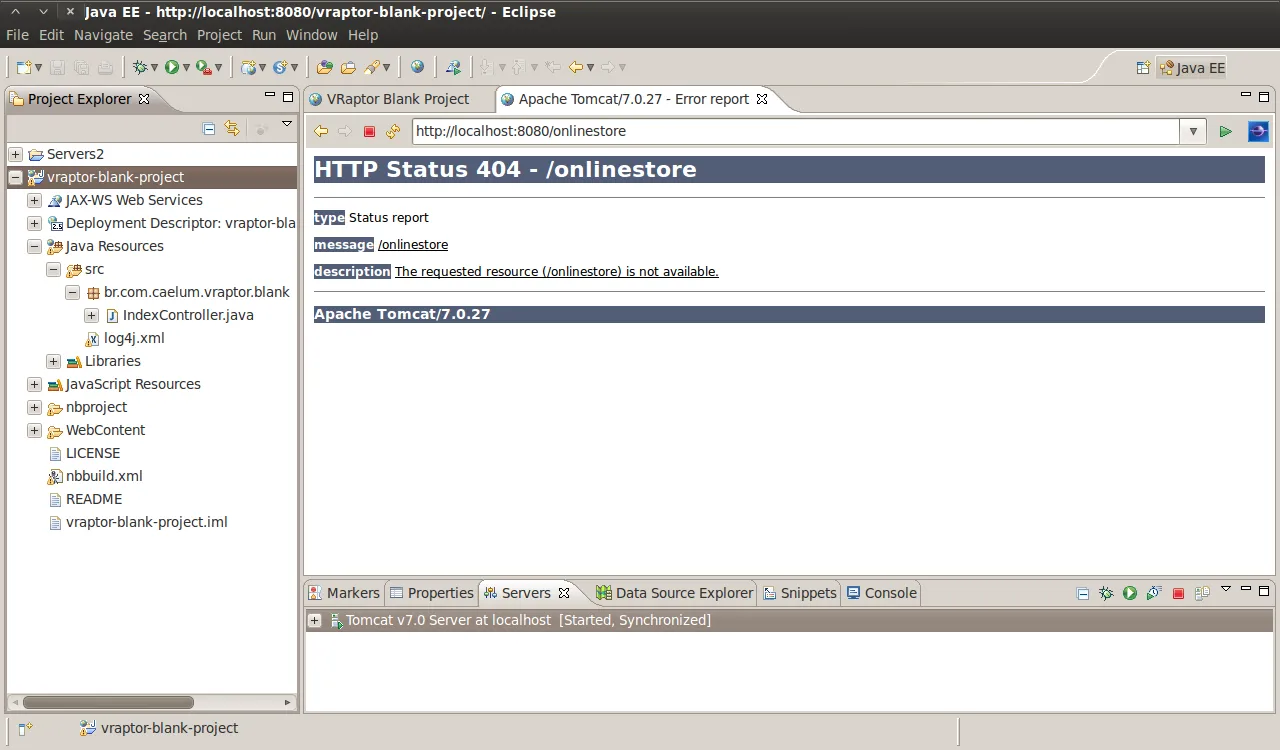
Task: Expand the Libraries node
Action: (53, 361)
